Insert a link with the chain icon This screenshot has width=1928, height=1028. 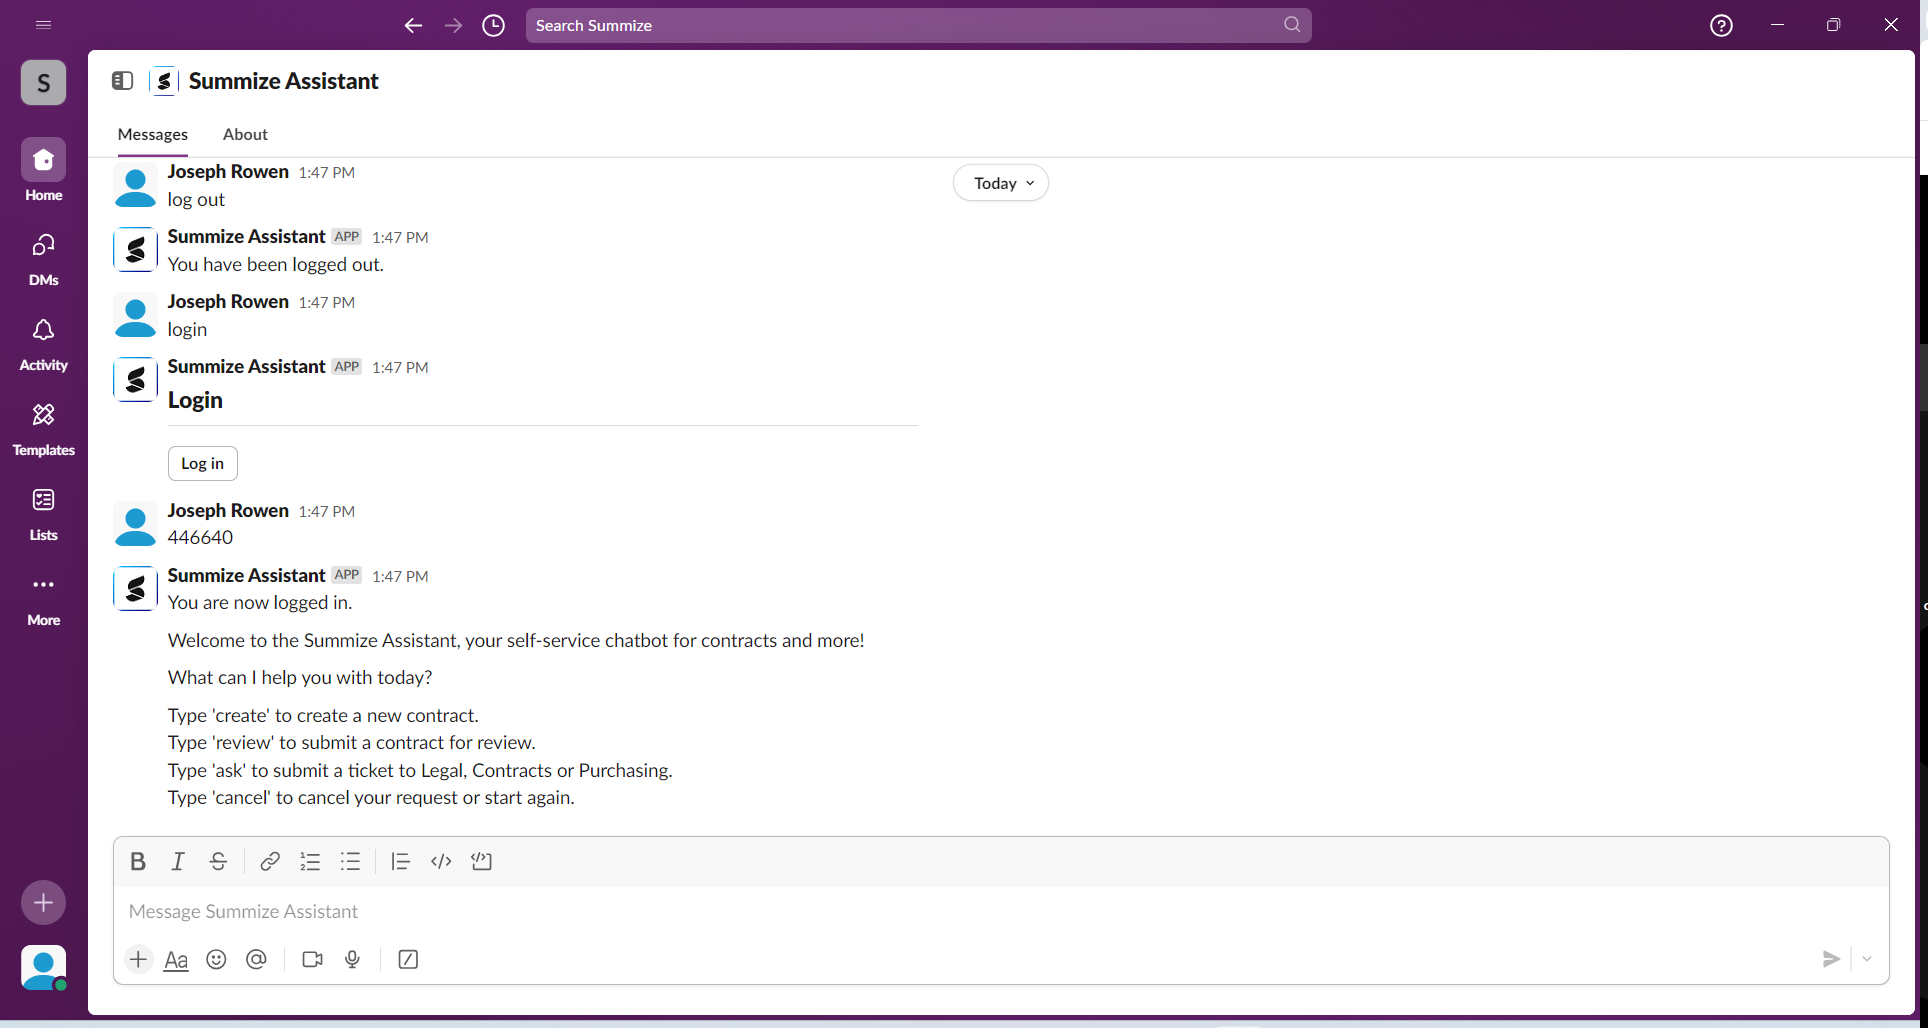(270, 861)
